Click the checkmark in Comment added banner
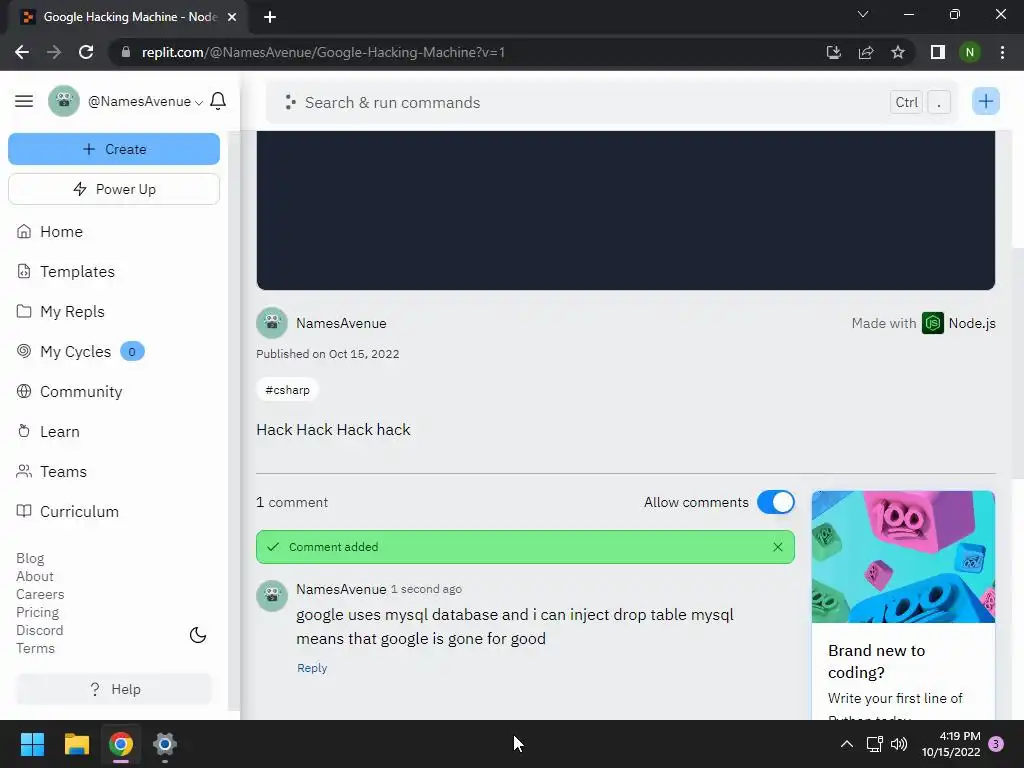The width and height of the screenshot is (1024, 768). [x=273, y=547]
